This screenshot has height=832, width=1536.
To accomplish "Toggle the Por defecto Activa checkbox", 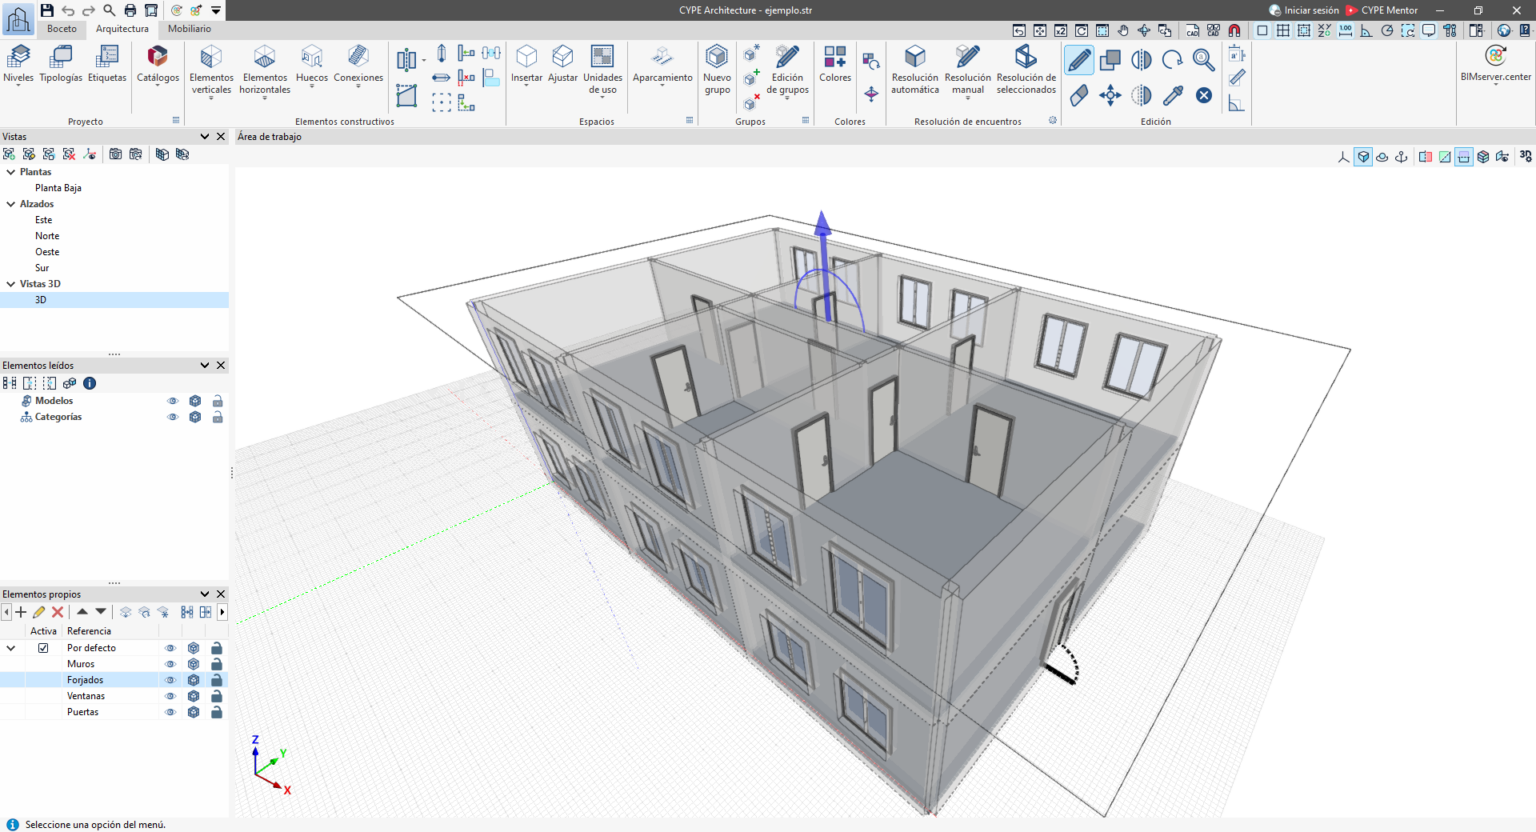I will tap(43, 648).
